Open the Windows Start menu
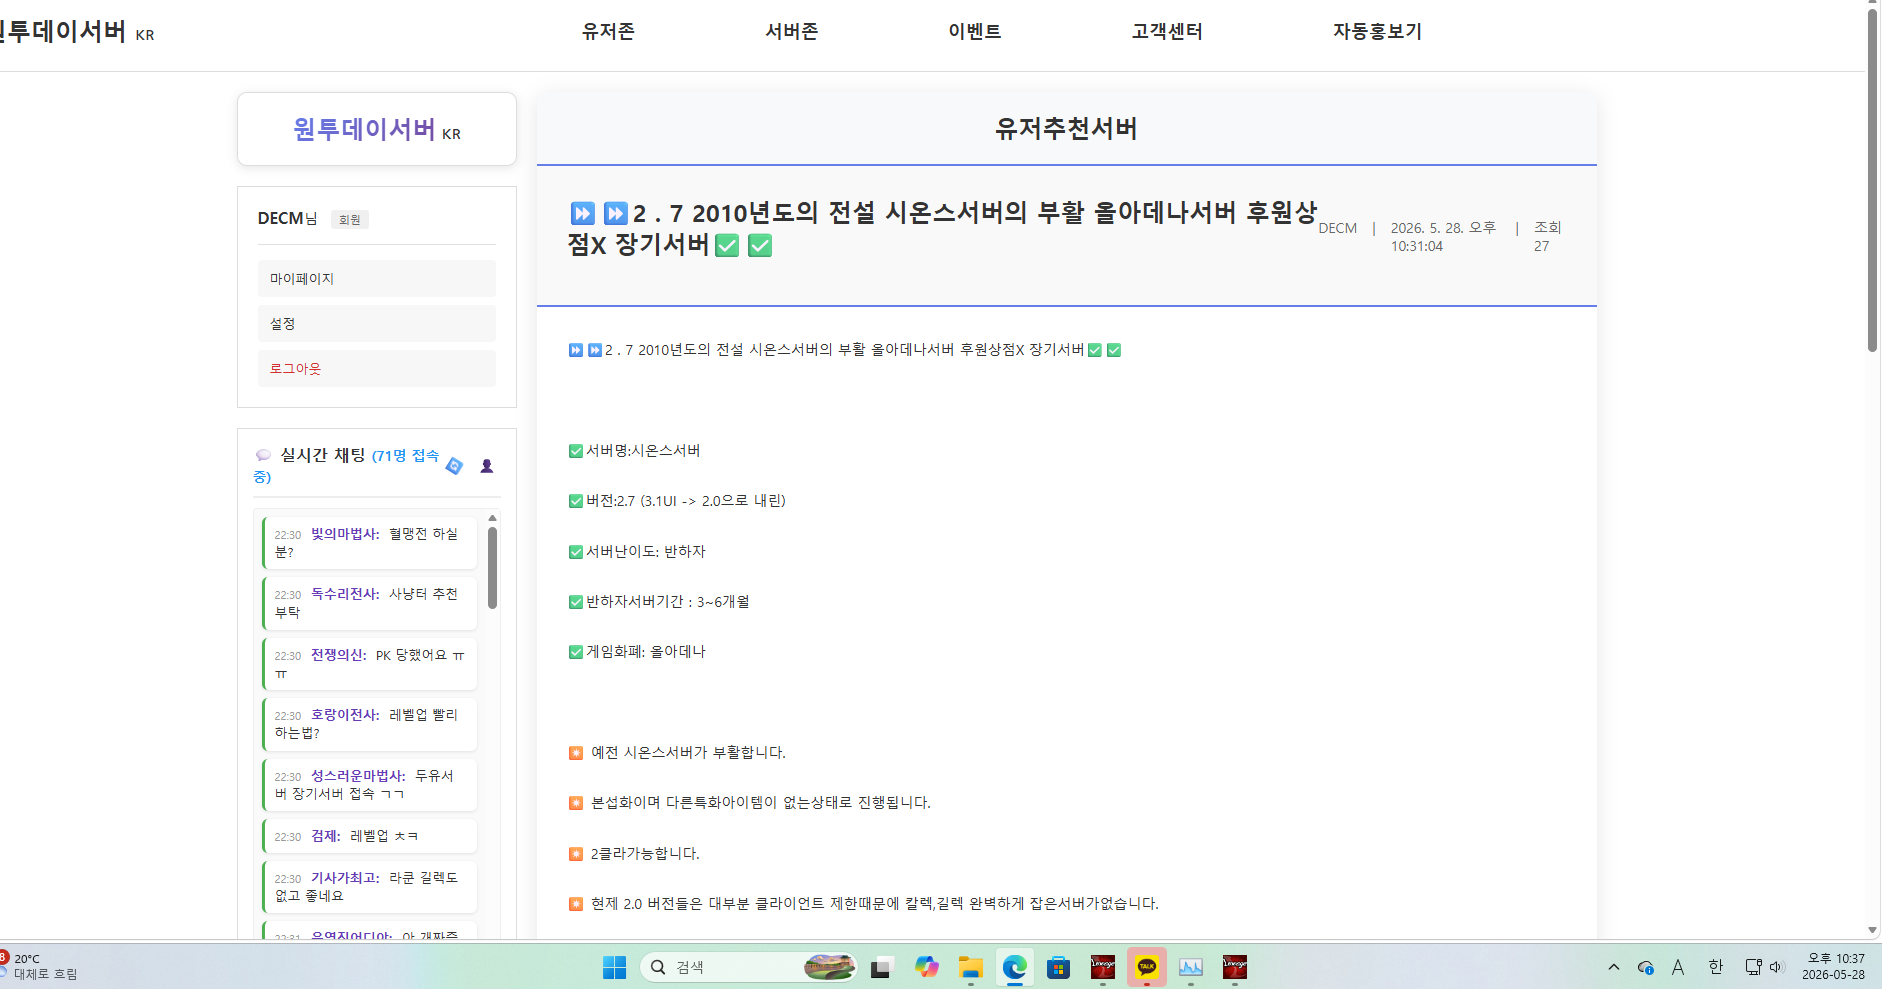 coord(614,967)
